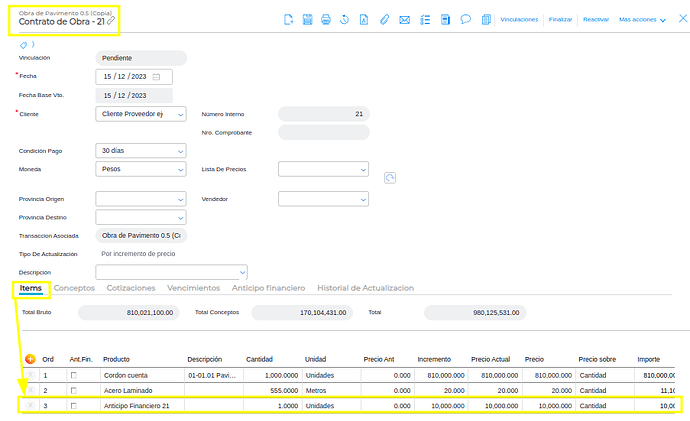The height and width of the screenshot is (421, 690).
Task: Enable Ant.Fin. checkbox for Anticipo Financiero 21
Action: click(x=74, y=405)
